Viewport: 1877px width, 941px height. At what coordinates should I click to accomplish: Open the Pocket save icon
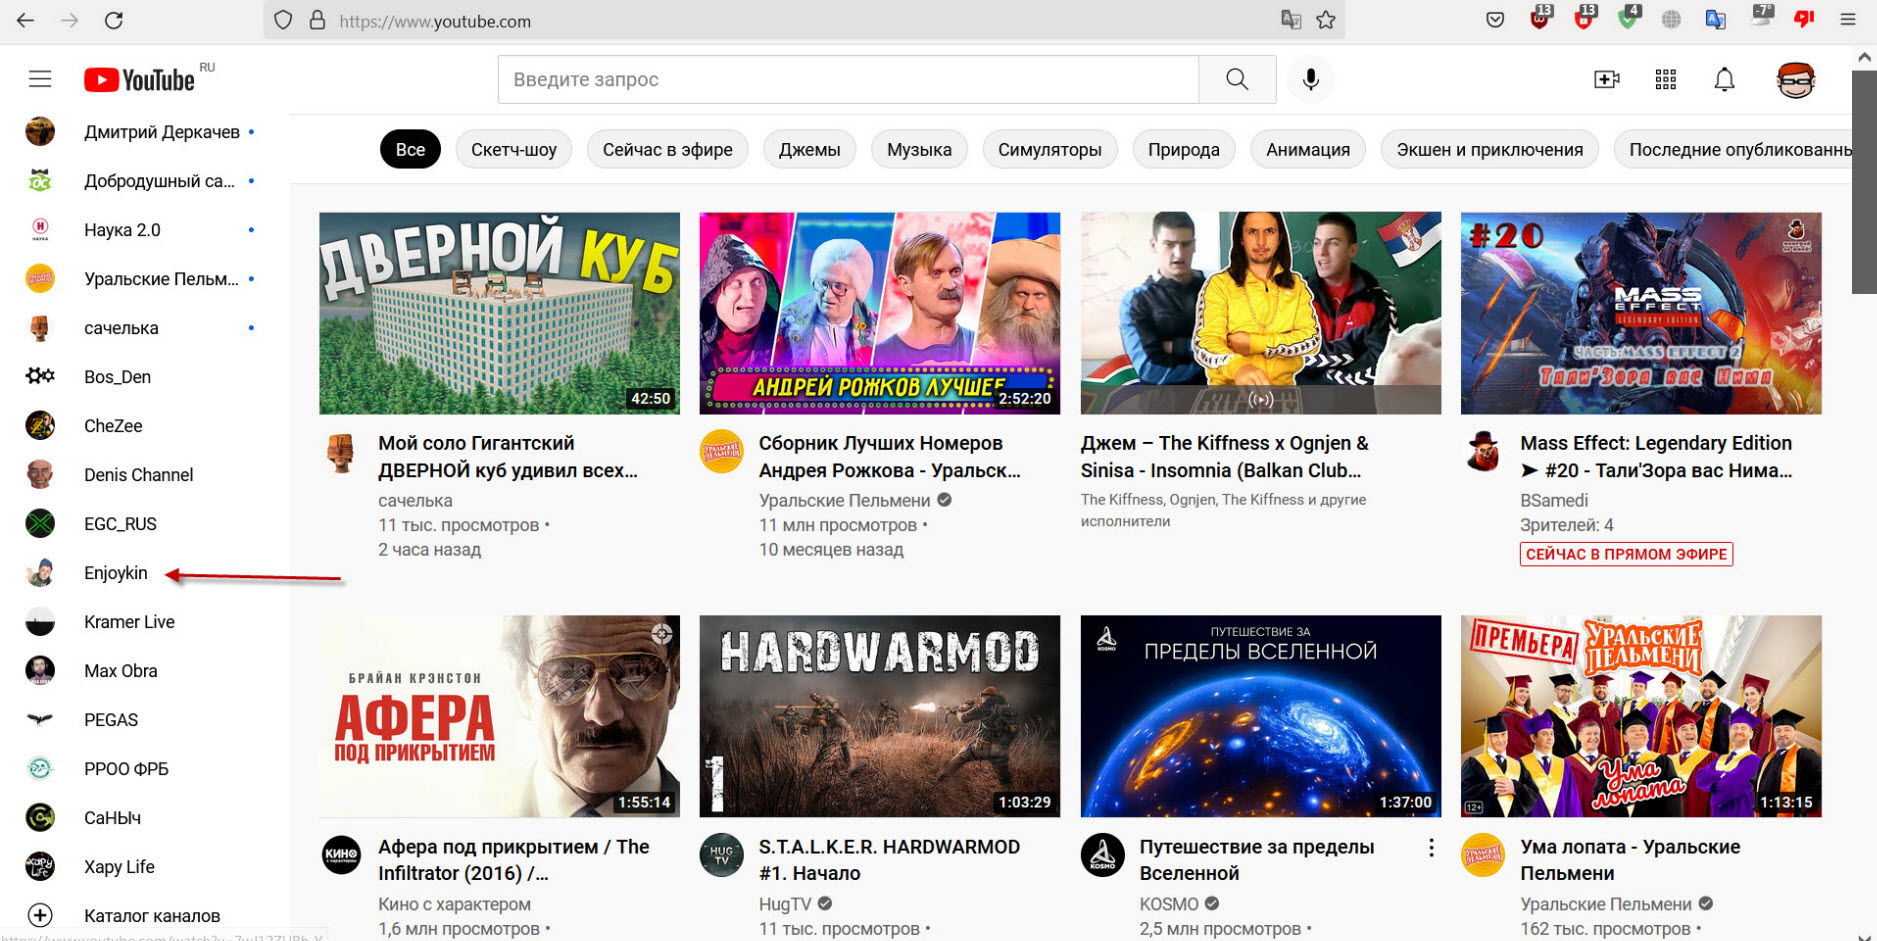click(1495, 20)
